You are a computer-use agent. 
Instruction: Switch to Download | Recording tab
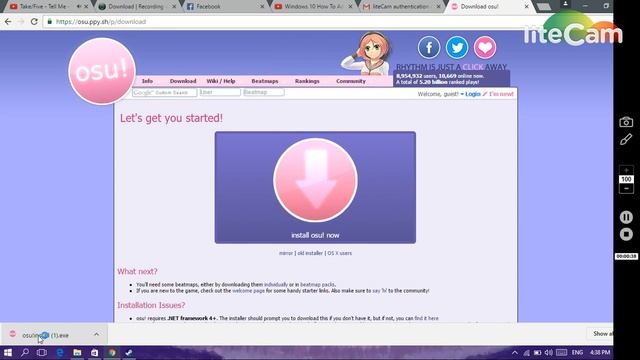point(136,7)
